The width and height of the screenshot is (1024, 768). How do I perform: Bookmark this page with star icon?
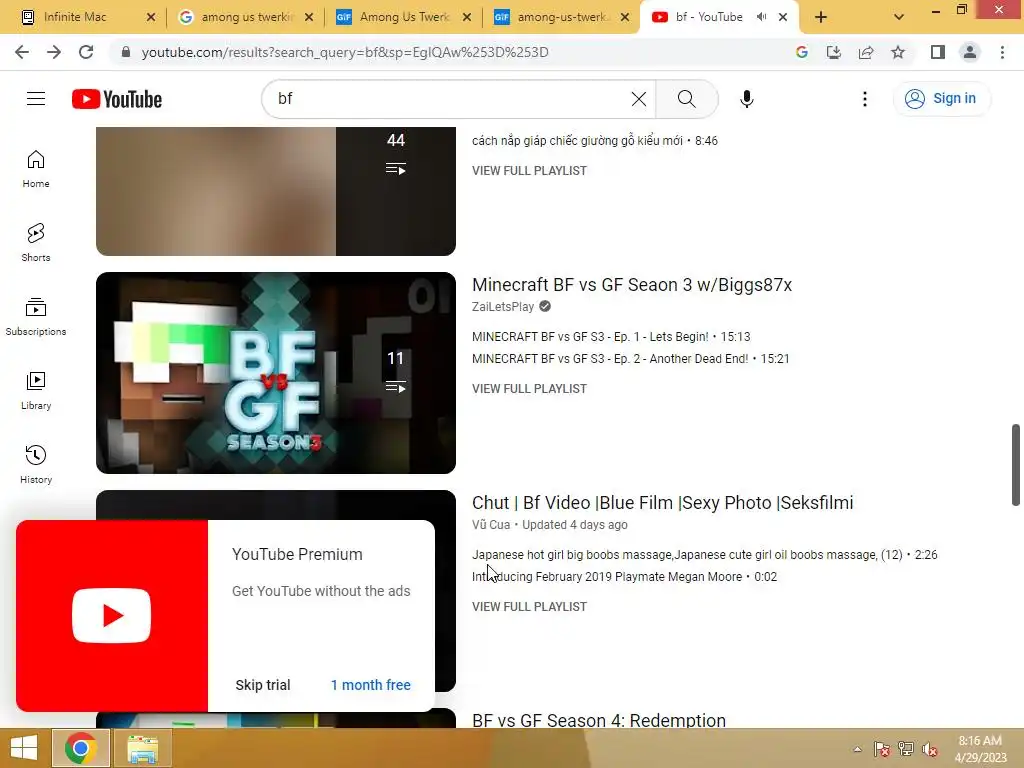click(898, 52)
